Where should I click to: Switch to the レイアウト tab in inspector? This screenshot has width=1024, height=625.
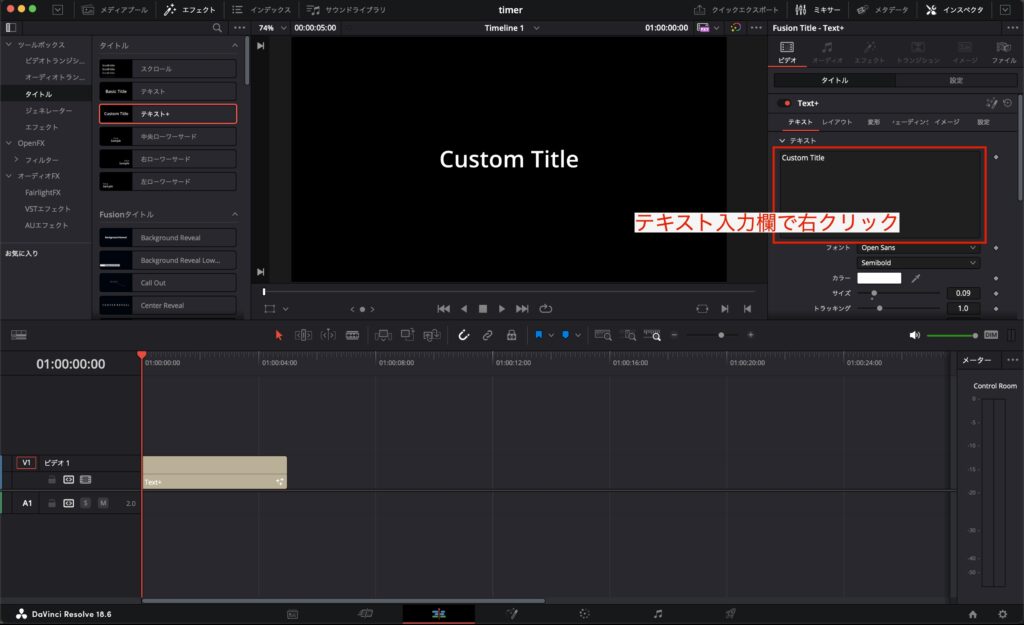(837, 122)
